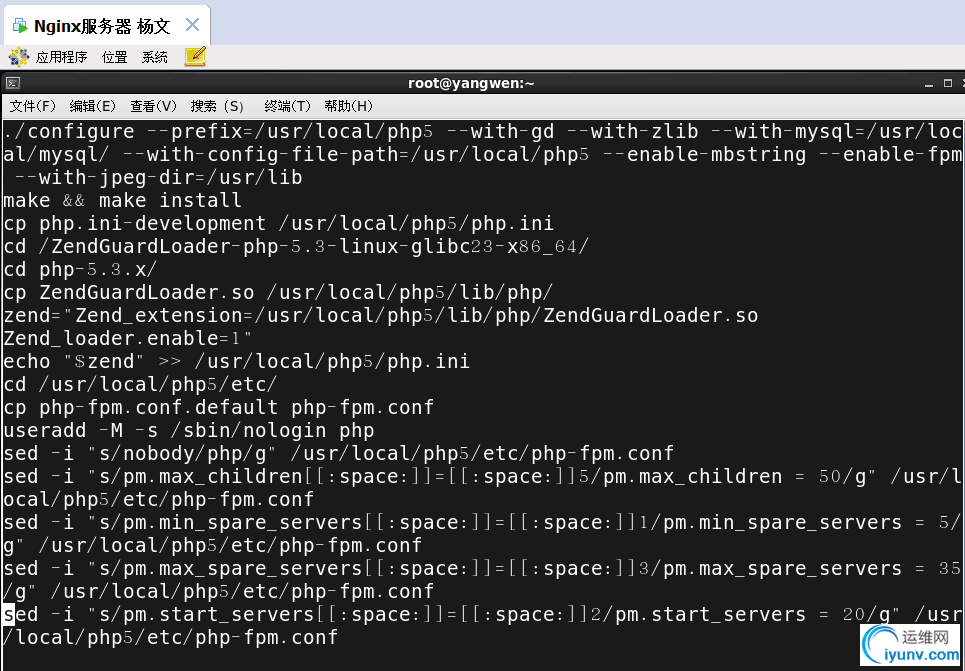Image resolution: width=965 pixels, height=671 pixels.
Task: Open the 系统 menu
Action: (x=154, y=57)
